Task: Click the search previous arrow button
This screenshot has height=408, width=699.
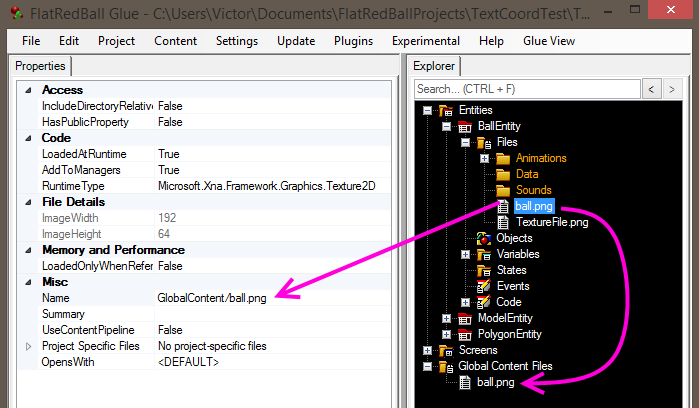Action: pos(651,89)
